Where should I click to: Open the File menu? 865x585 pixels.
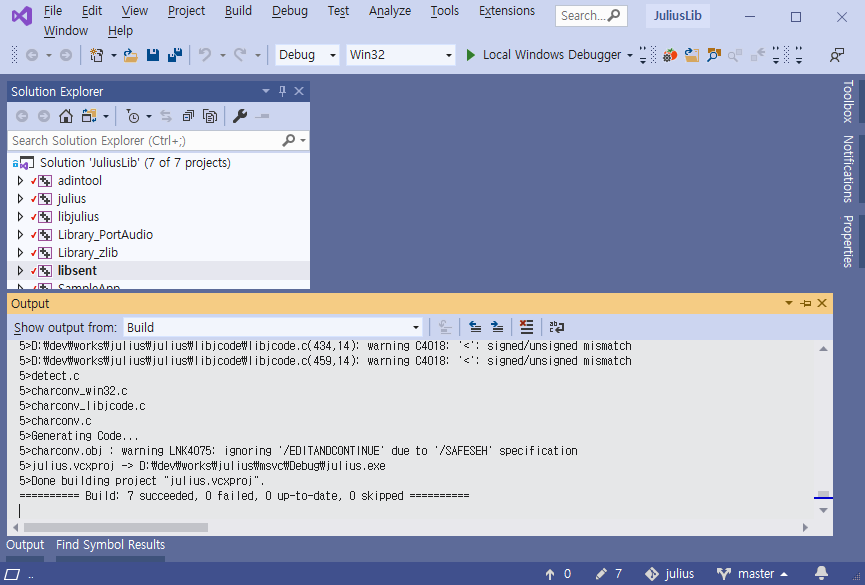pos(53,11)
